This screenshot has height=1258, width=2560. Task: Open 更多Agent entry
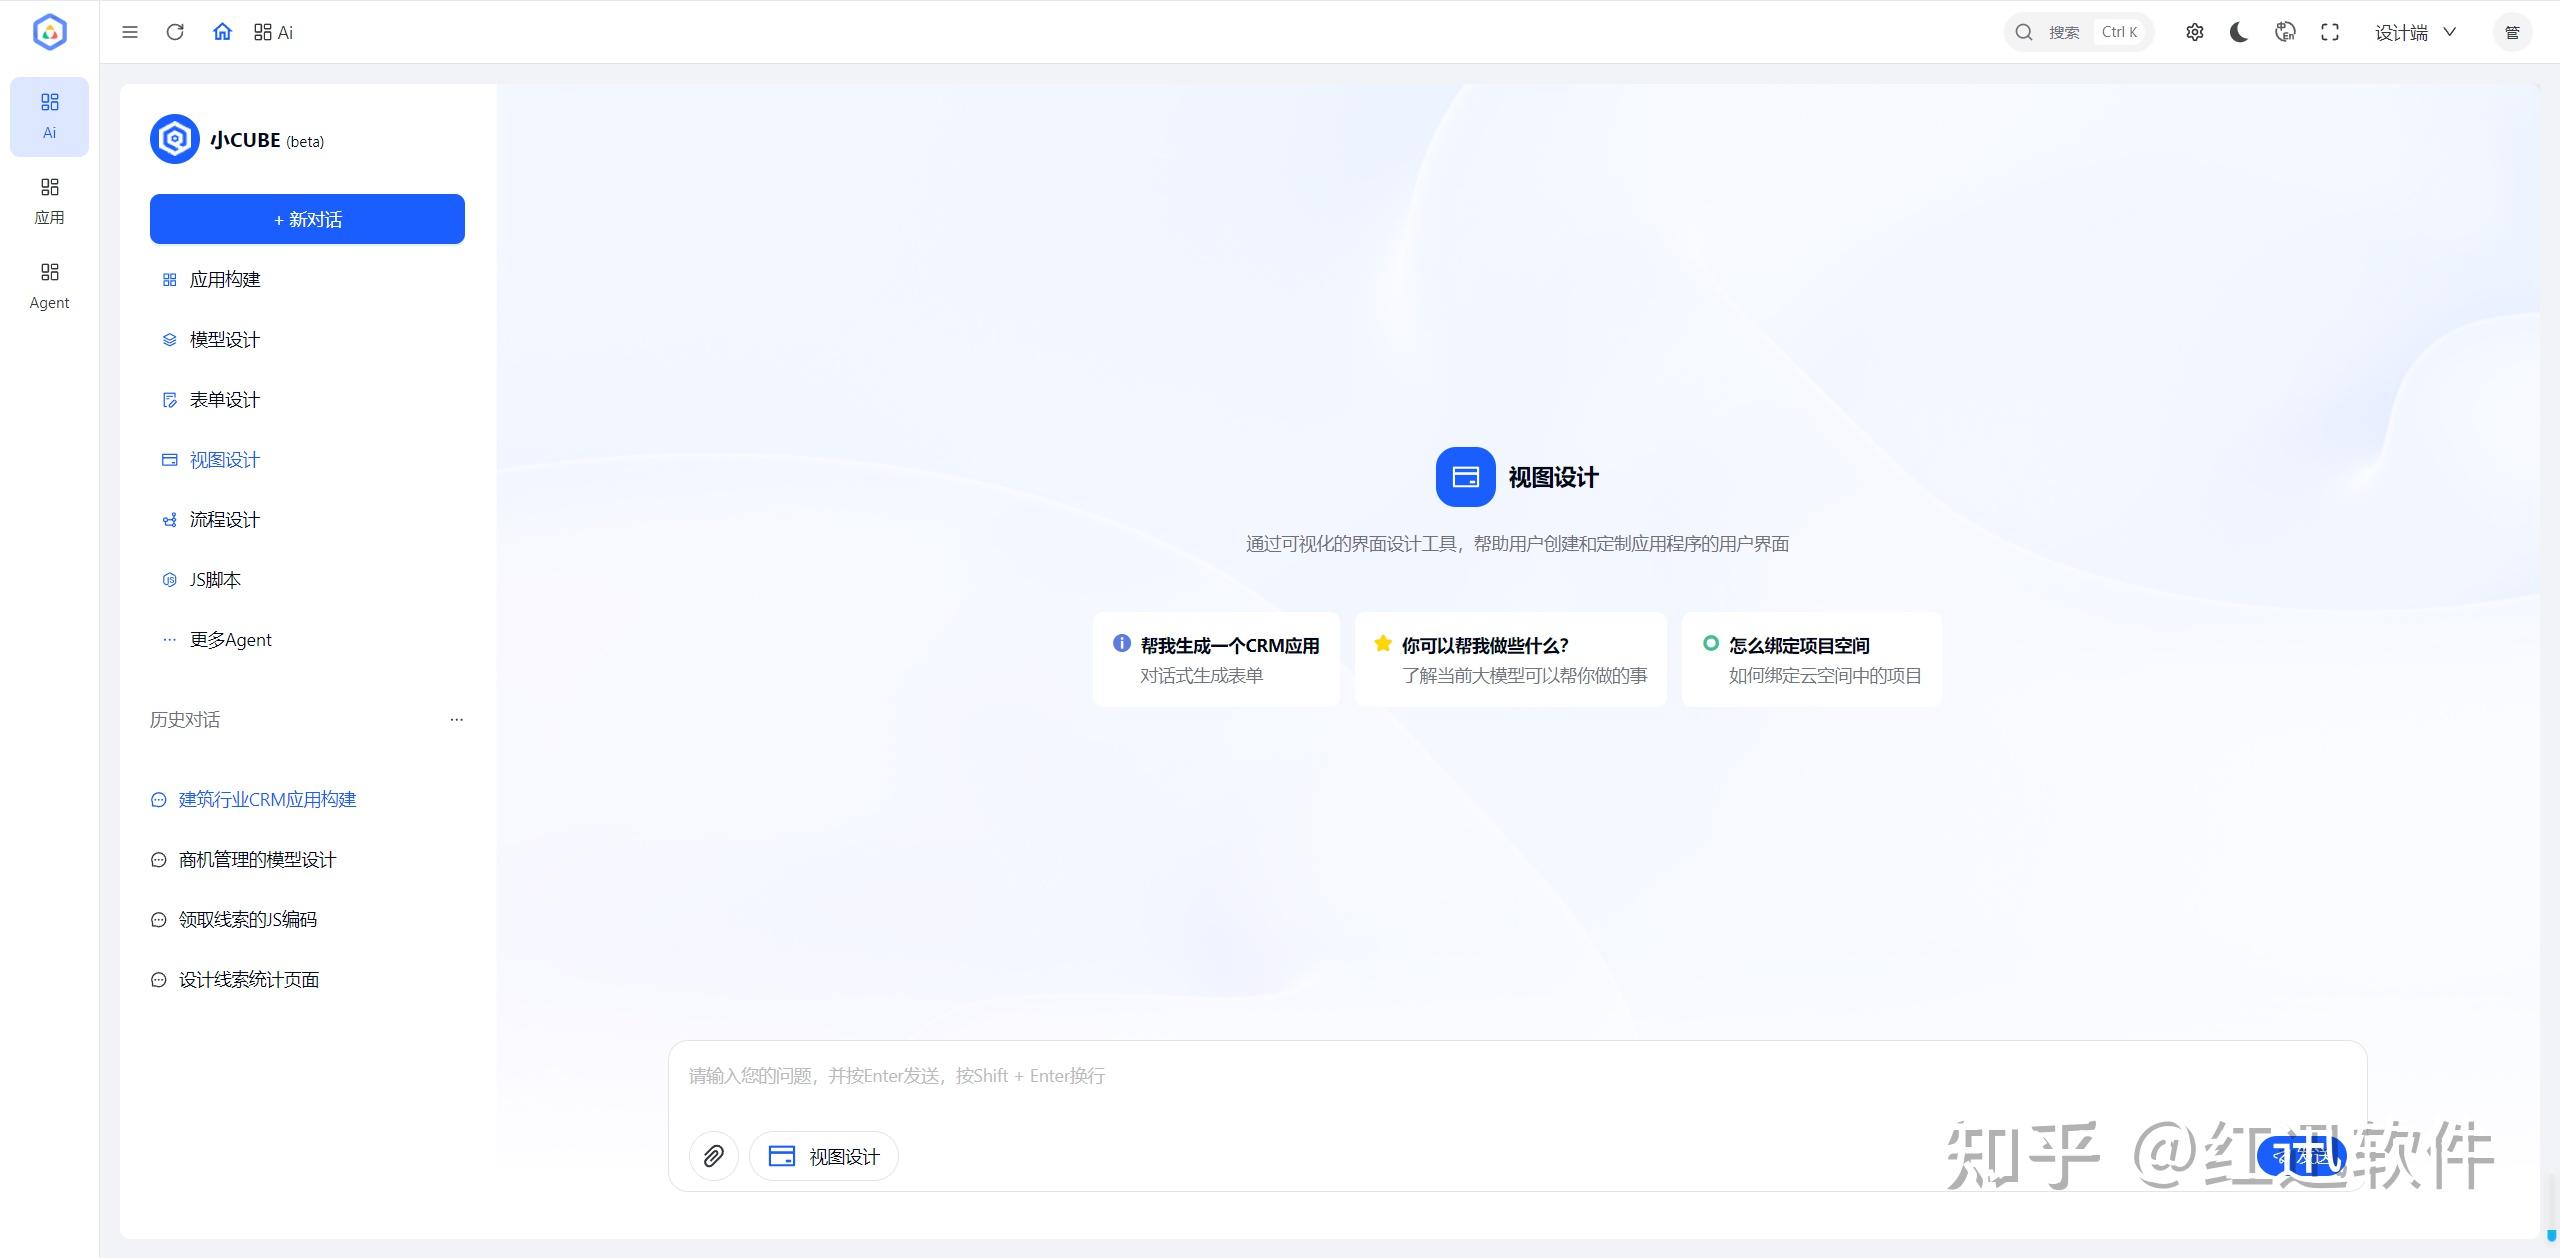[x=230, y=640]
